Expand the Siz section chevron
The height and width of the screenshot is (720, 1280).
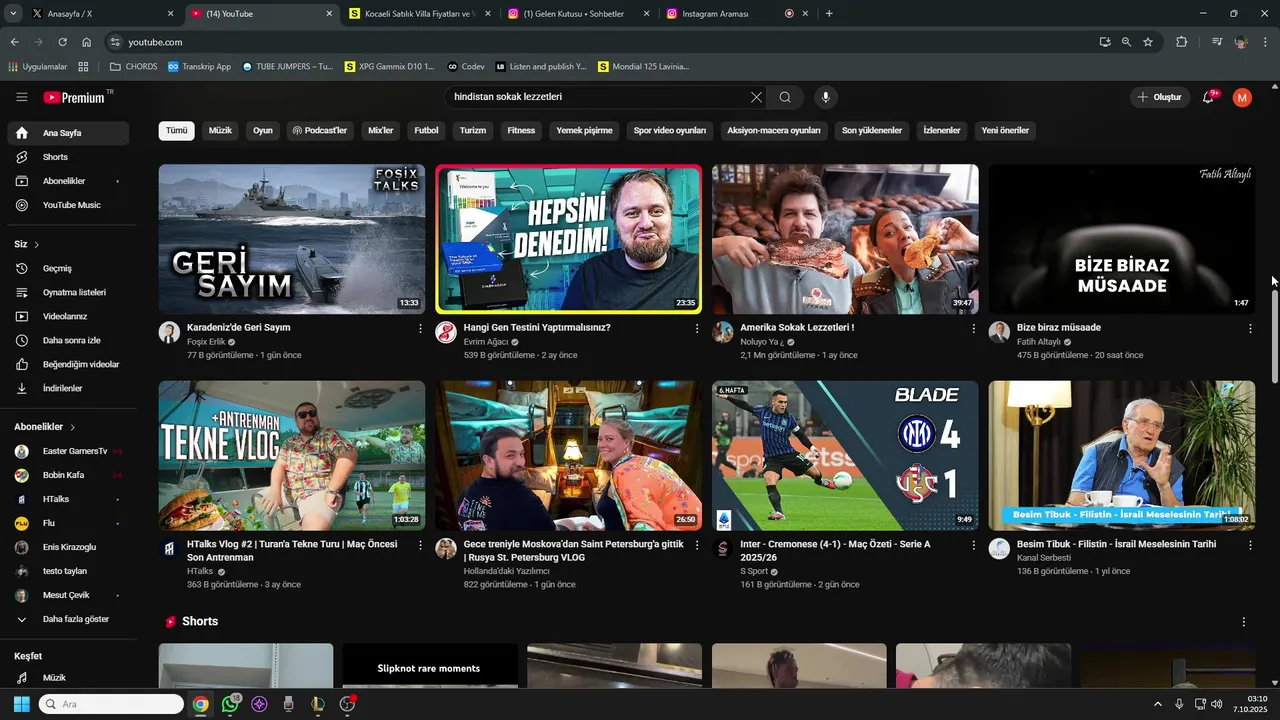coord(37,245)
